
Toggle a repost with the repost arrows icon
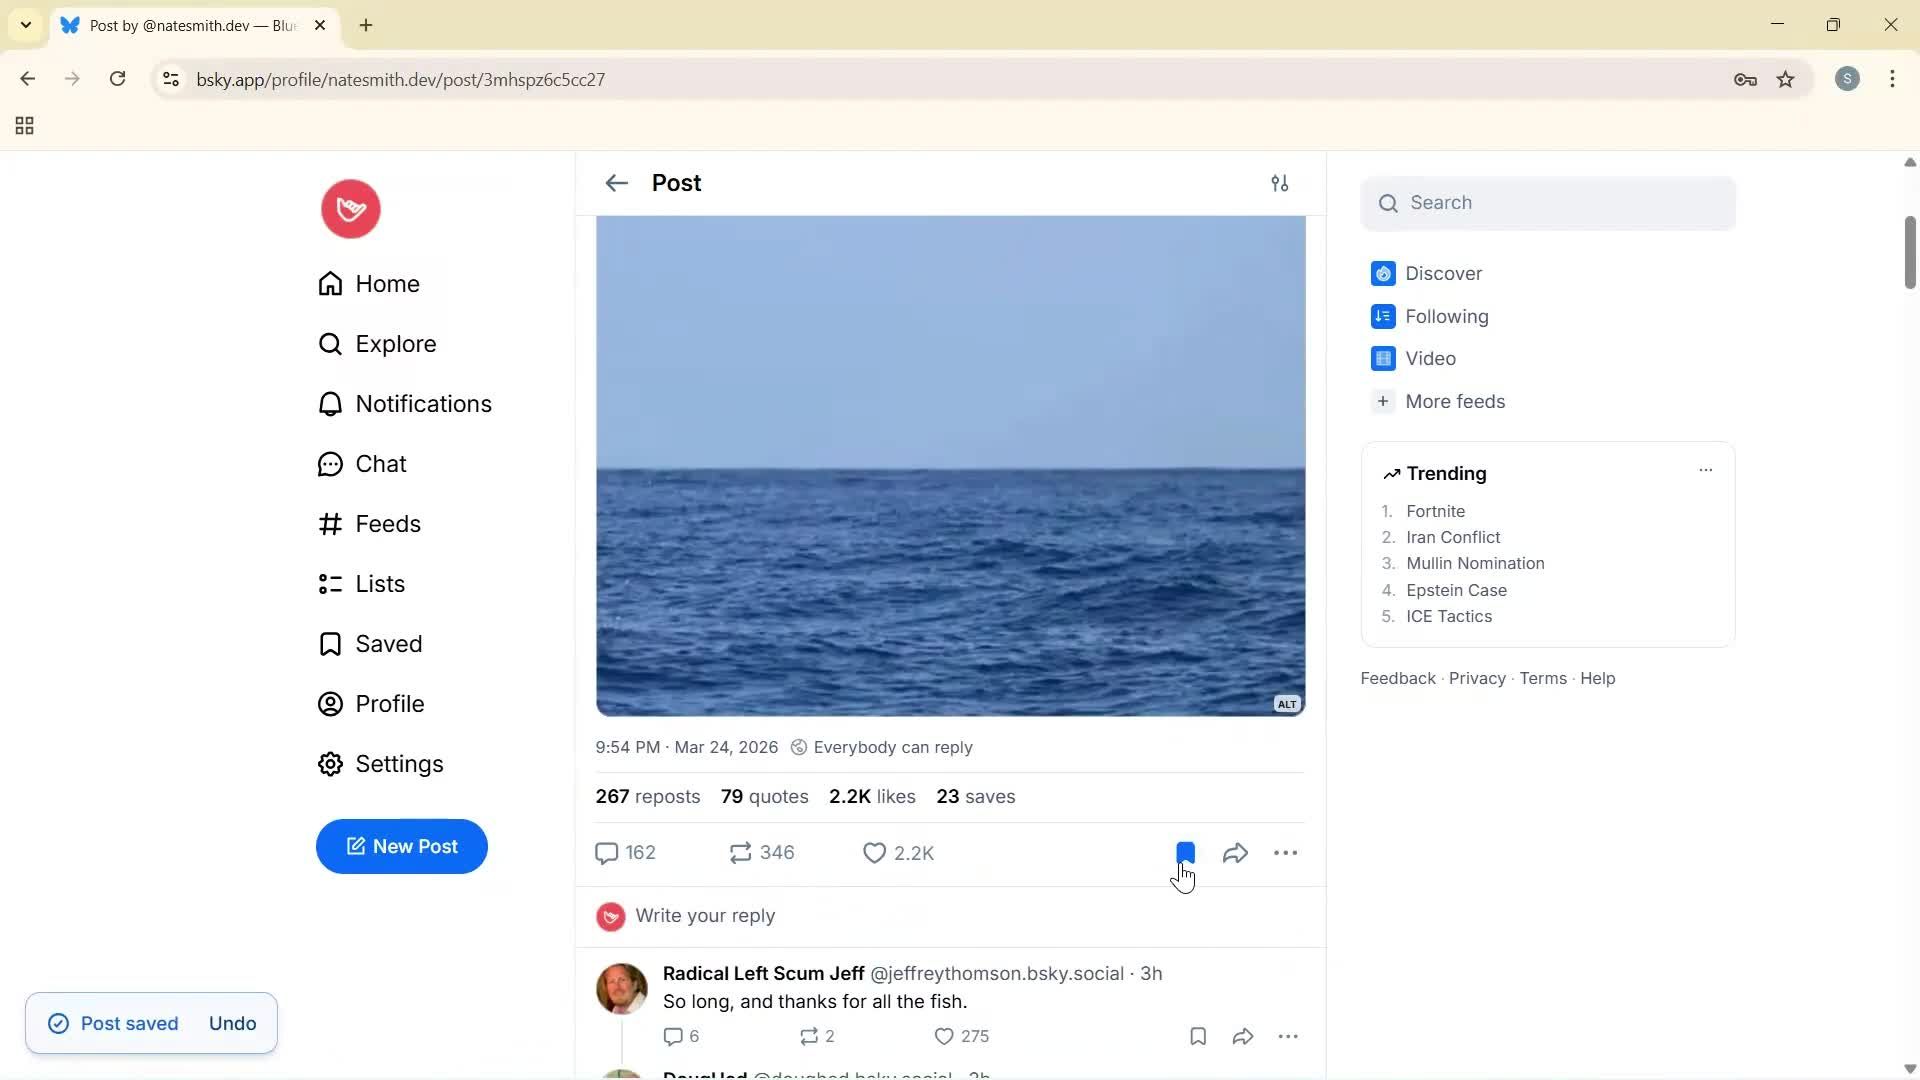(740, 852)
